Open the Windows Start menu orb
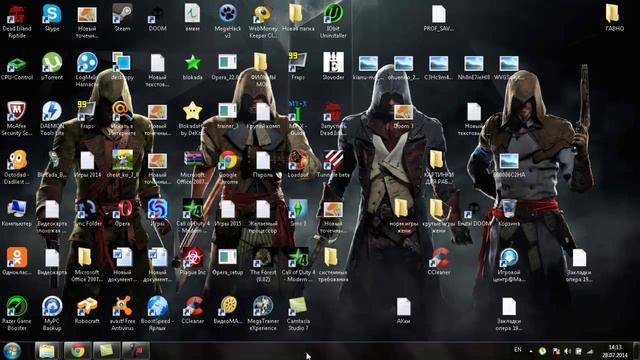The width and height of the screenshot is (640, 360). 12,351
